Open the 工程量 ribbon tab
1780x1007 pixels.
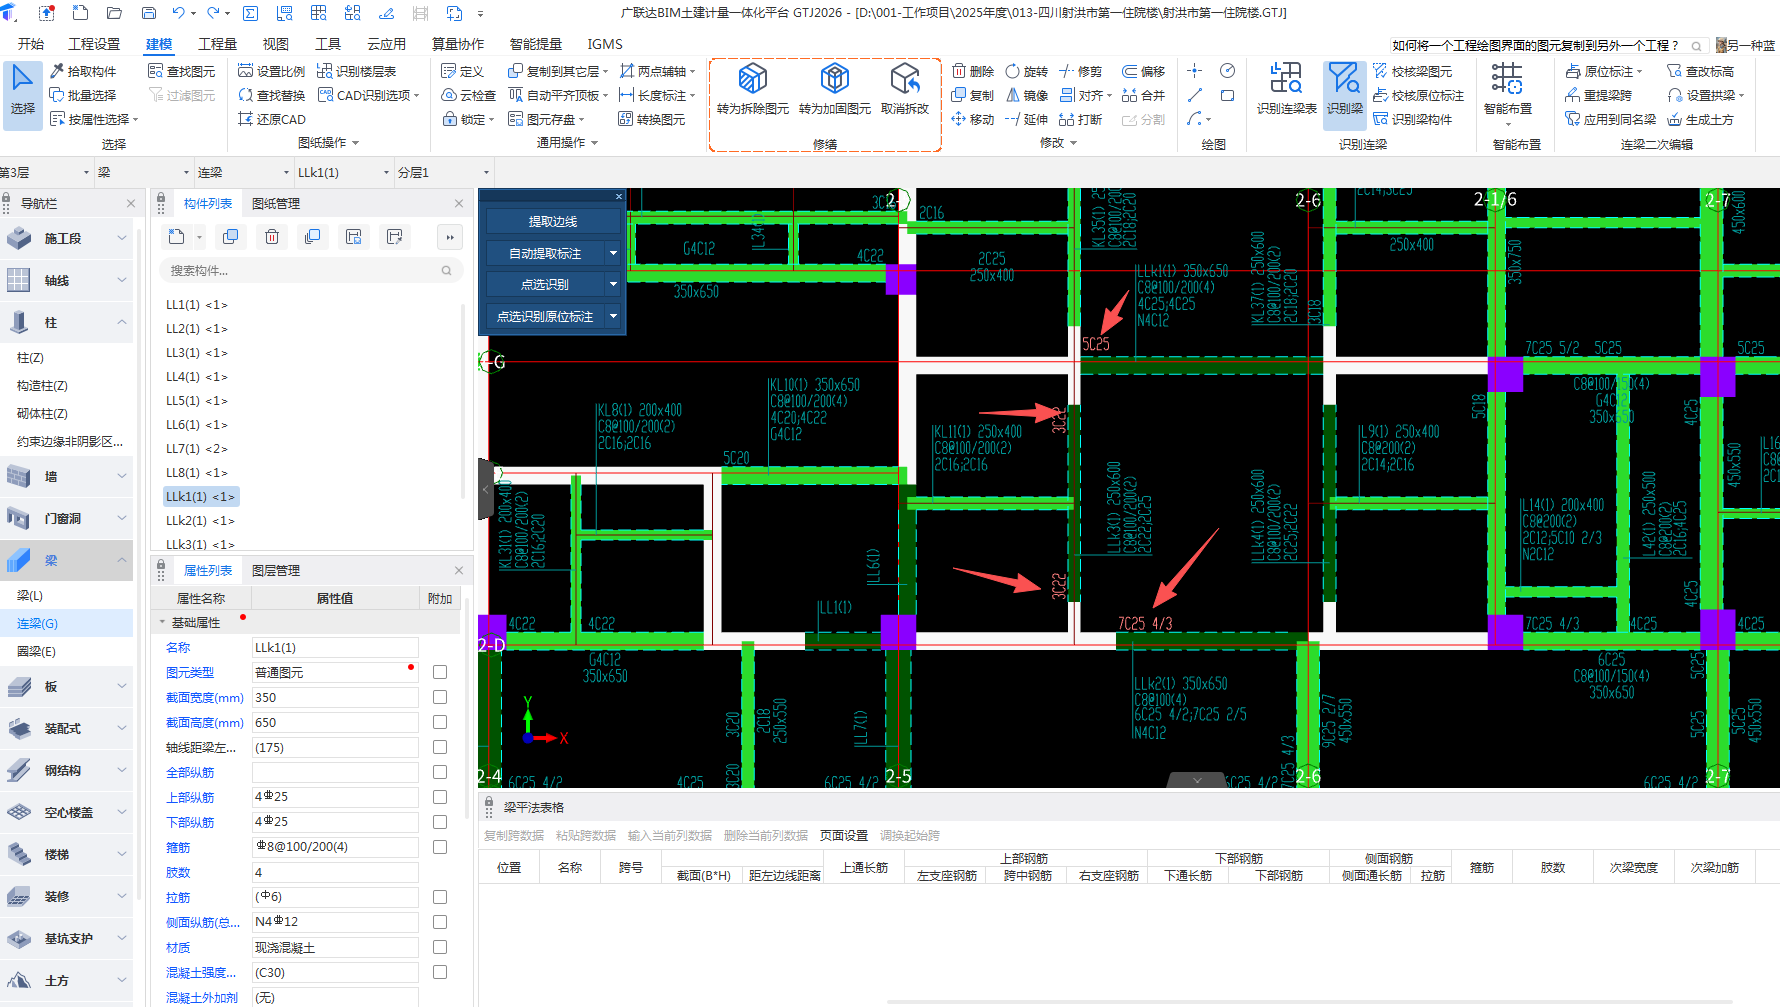click(x=217, y=44)
